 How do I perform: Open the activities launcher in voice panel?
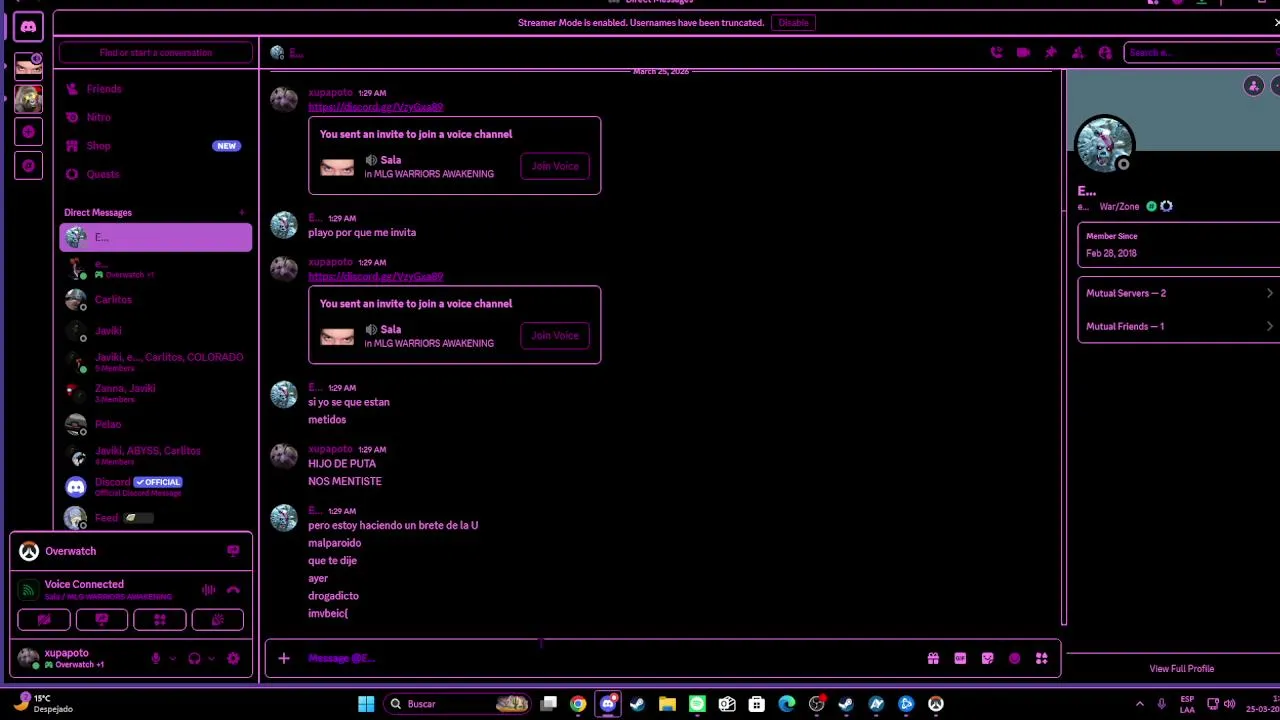point(160,620)
